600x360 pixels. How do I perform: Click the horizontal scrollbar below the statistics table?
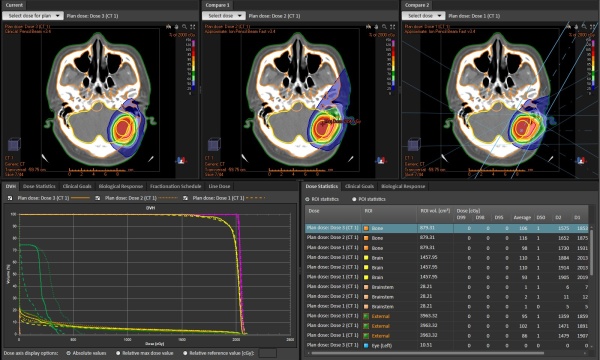[427, 353]
